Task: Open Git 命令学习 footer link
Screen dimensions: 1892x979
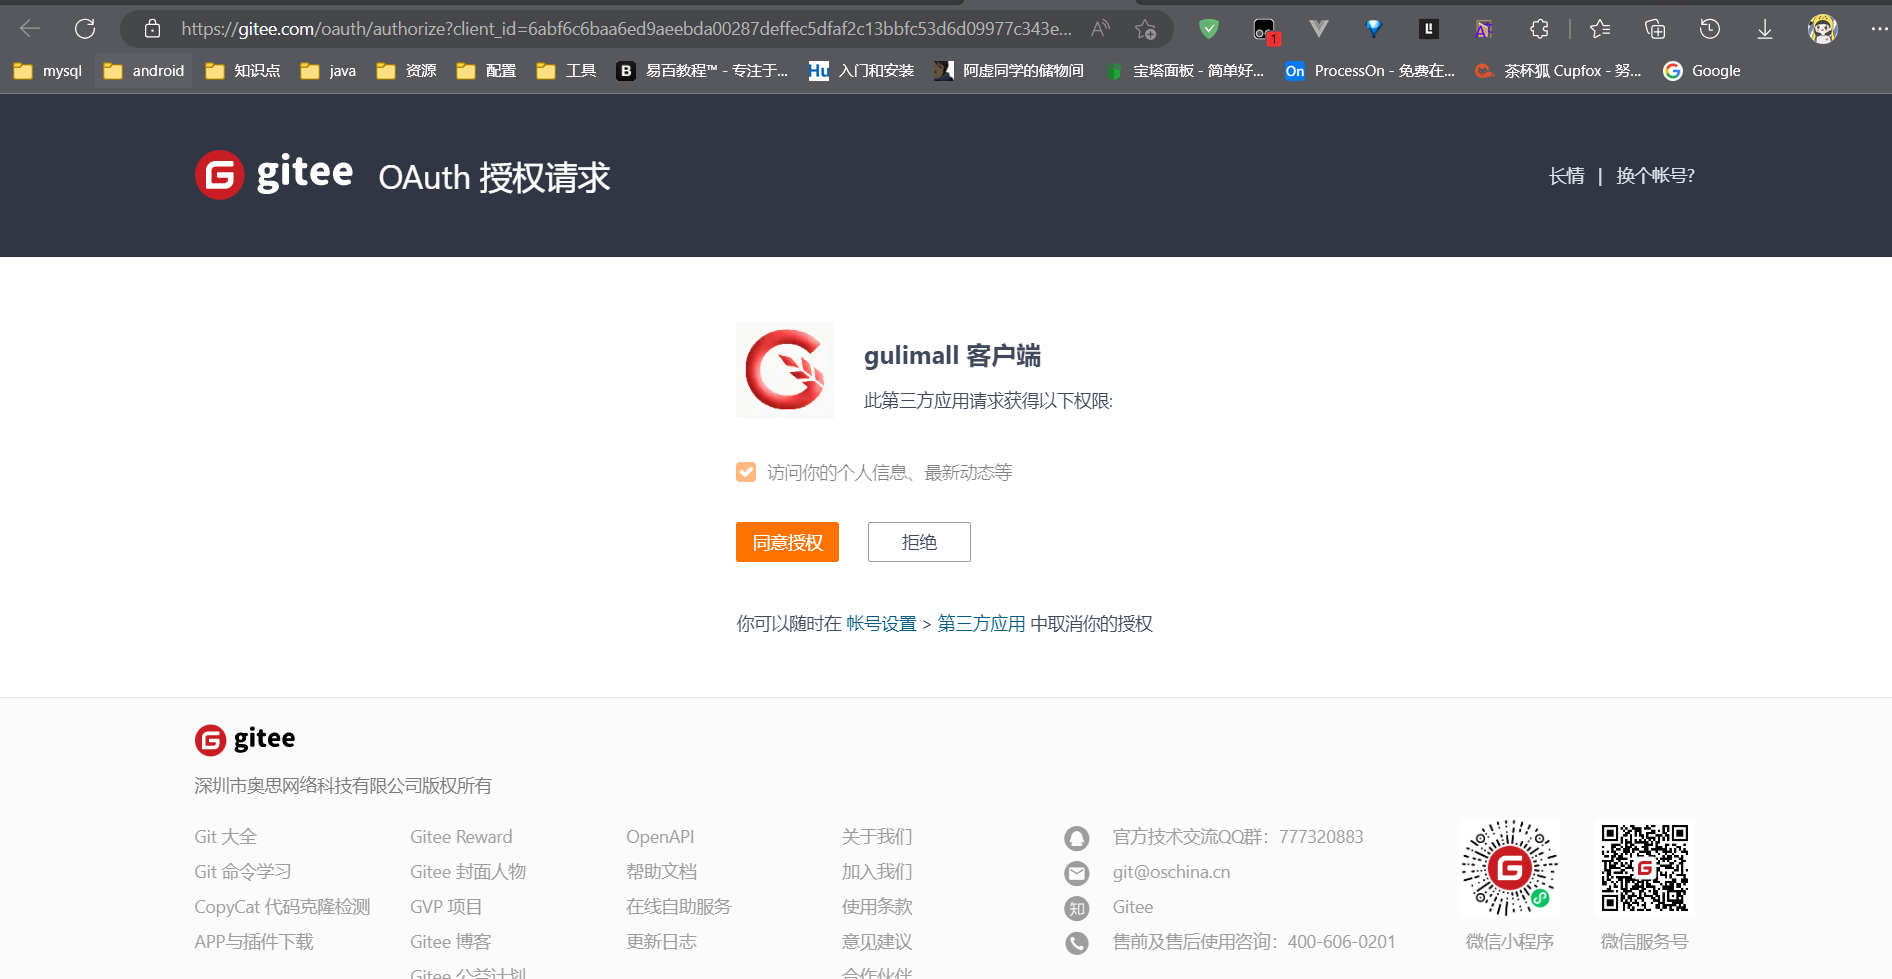Action: click(x=243, y=872)
